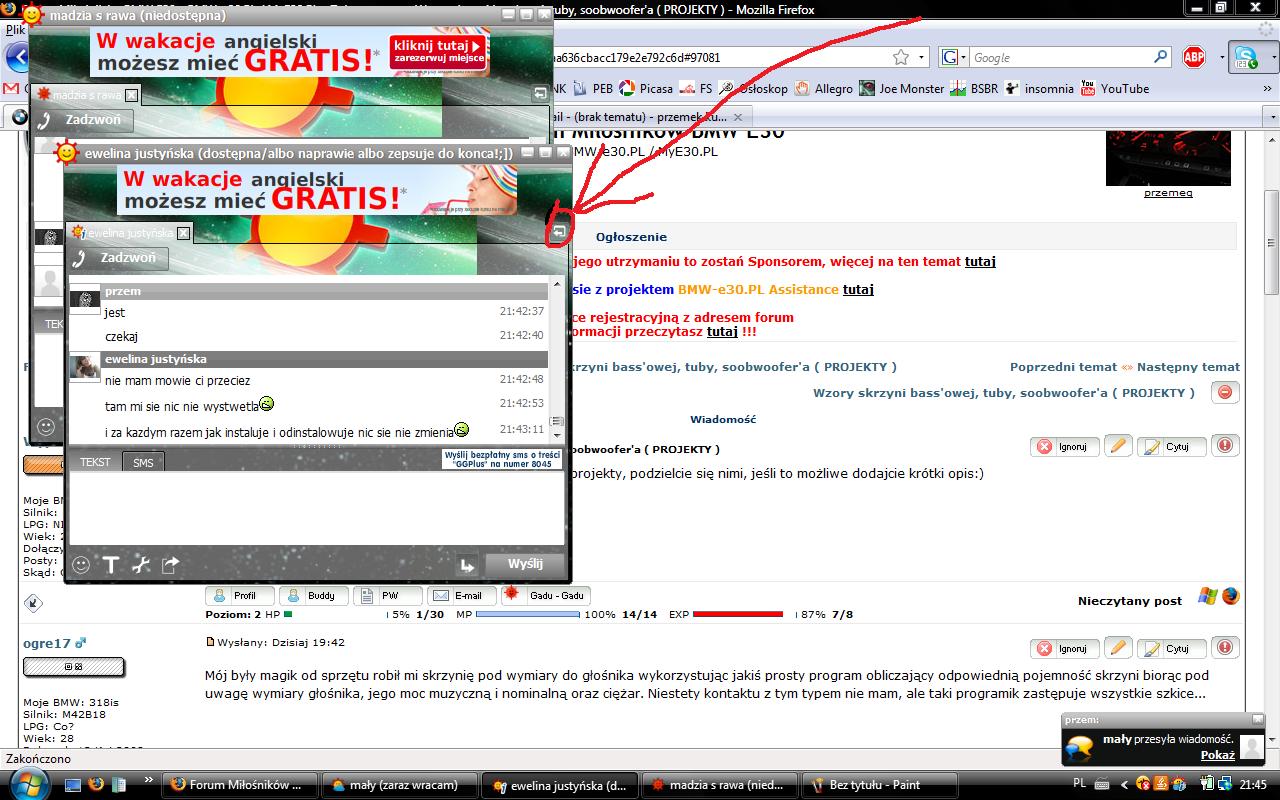Open the Joe Monster bookmark

901,88
